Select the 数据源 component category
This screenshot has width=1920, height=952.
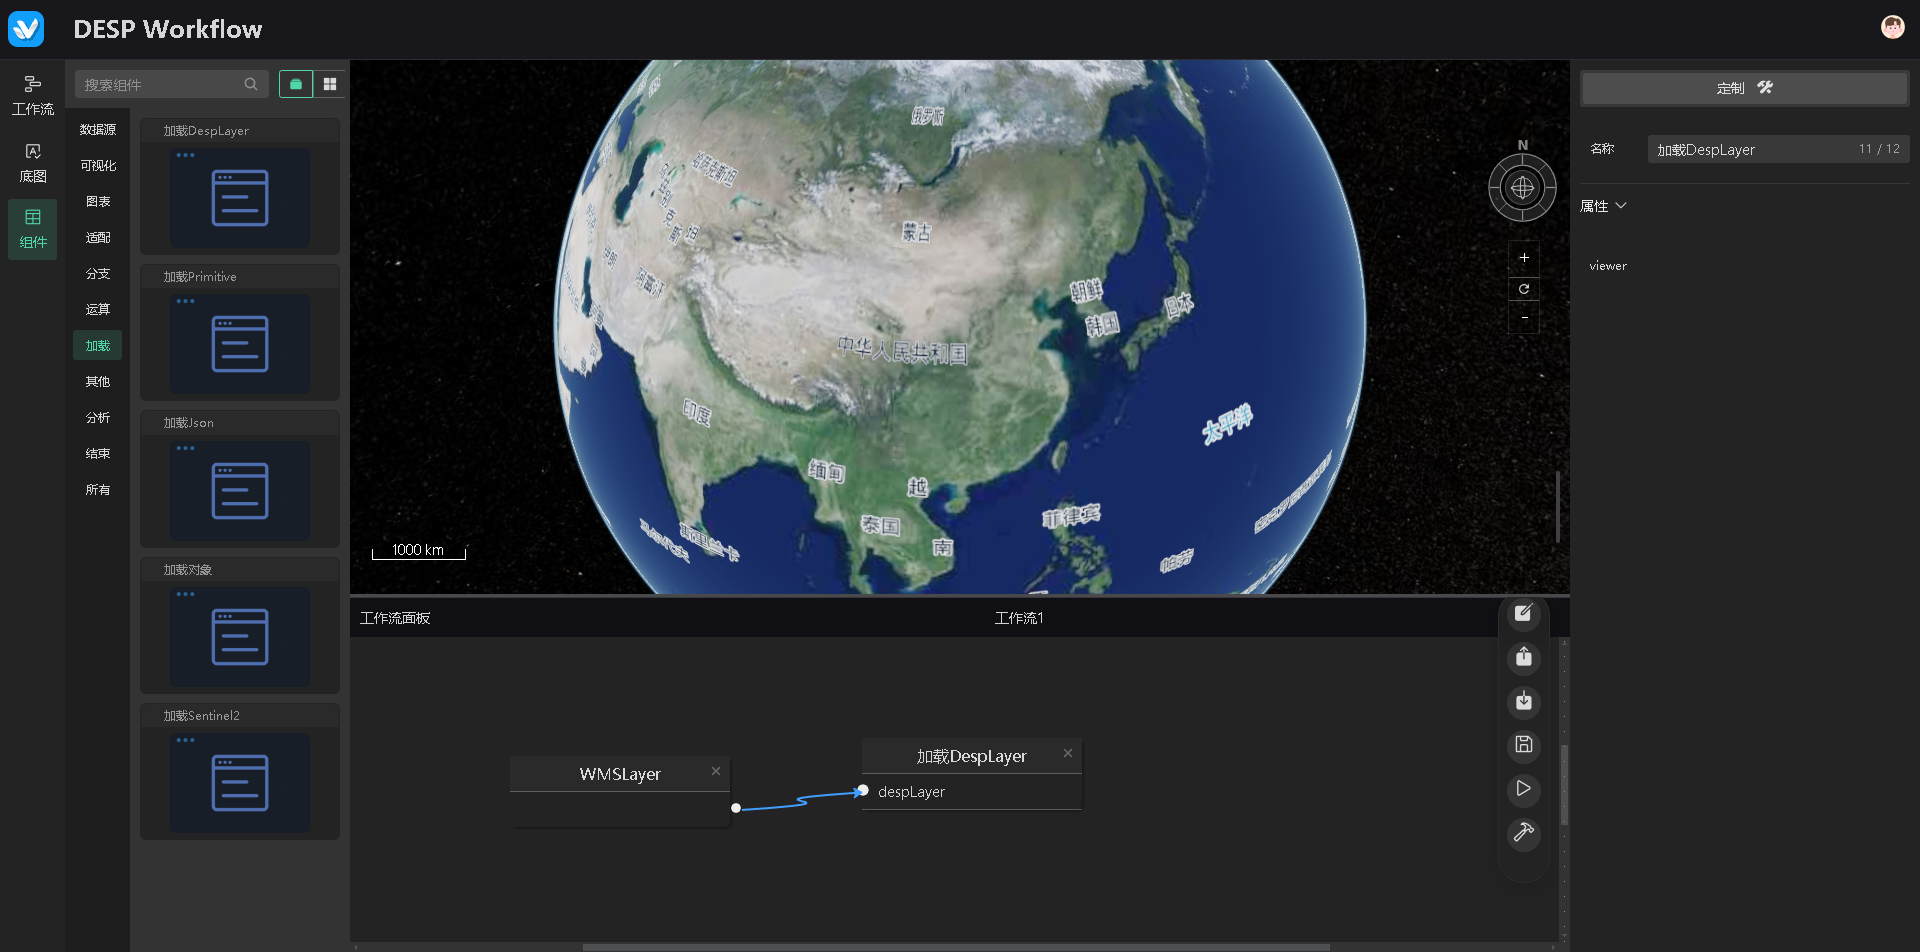coord(98,130)
